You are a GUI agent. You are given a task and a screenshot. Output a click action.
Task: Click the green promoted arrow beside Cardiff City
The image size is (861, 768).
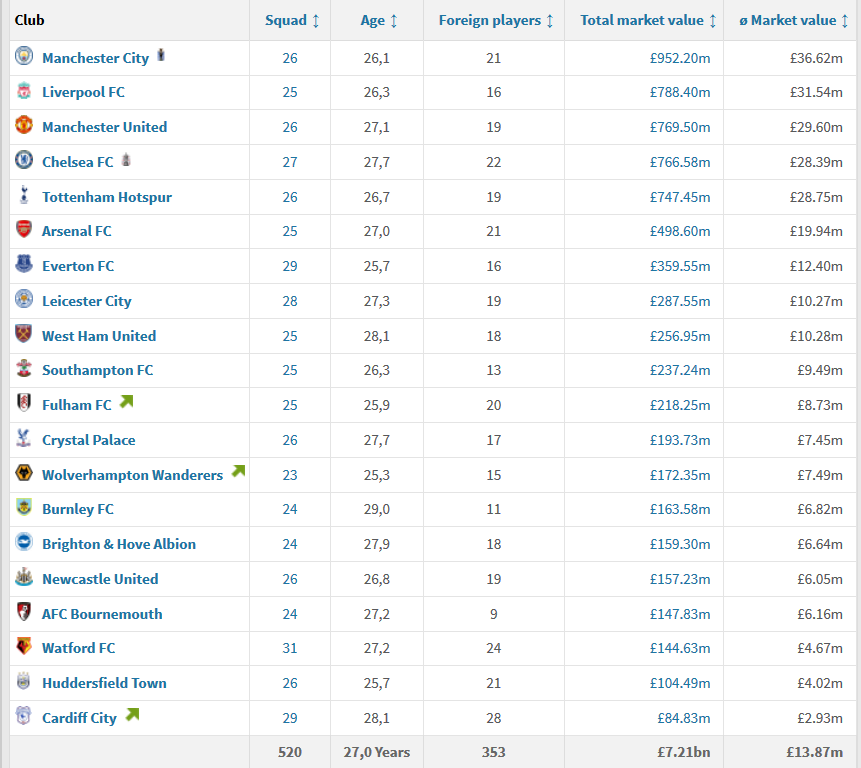(132, 714)
